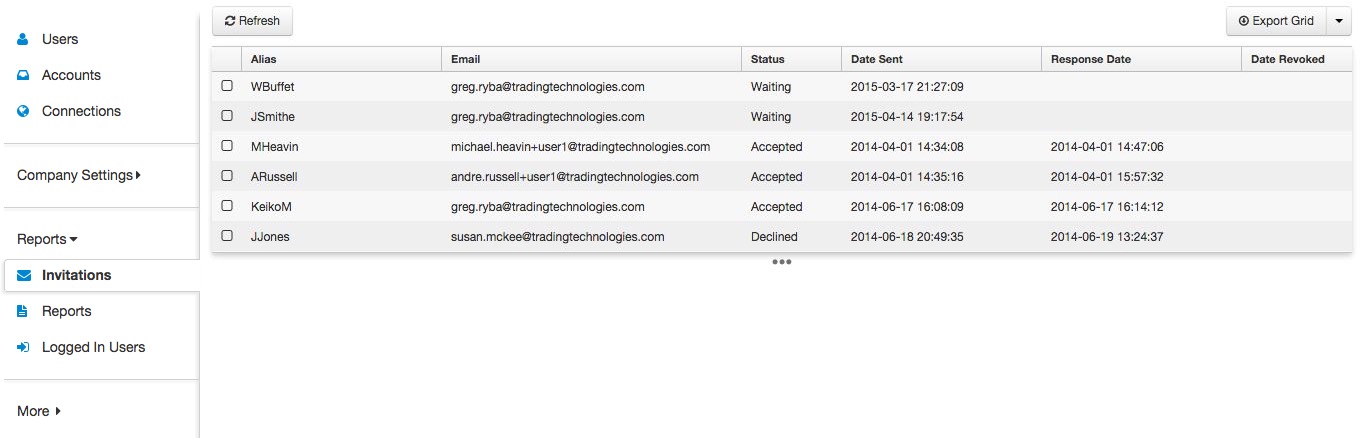1363x438 pixels.
Task: Click the Users person icon in sidebar
Action: [x=23, y=39]
